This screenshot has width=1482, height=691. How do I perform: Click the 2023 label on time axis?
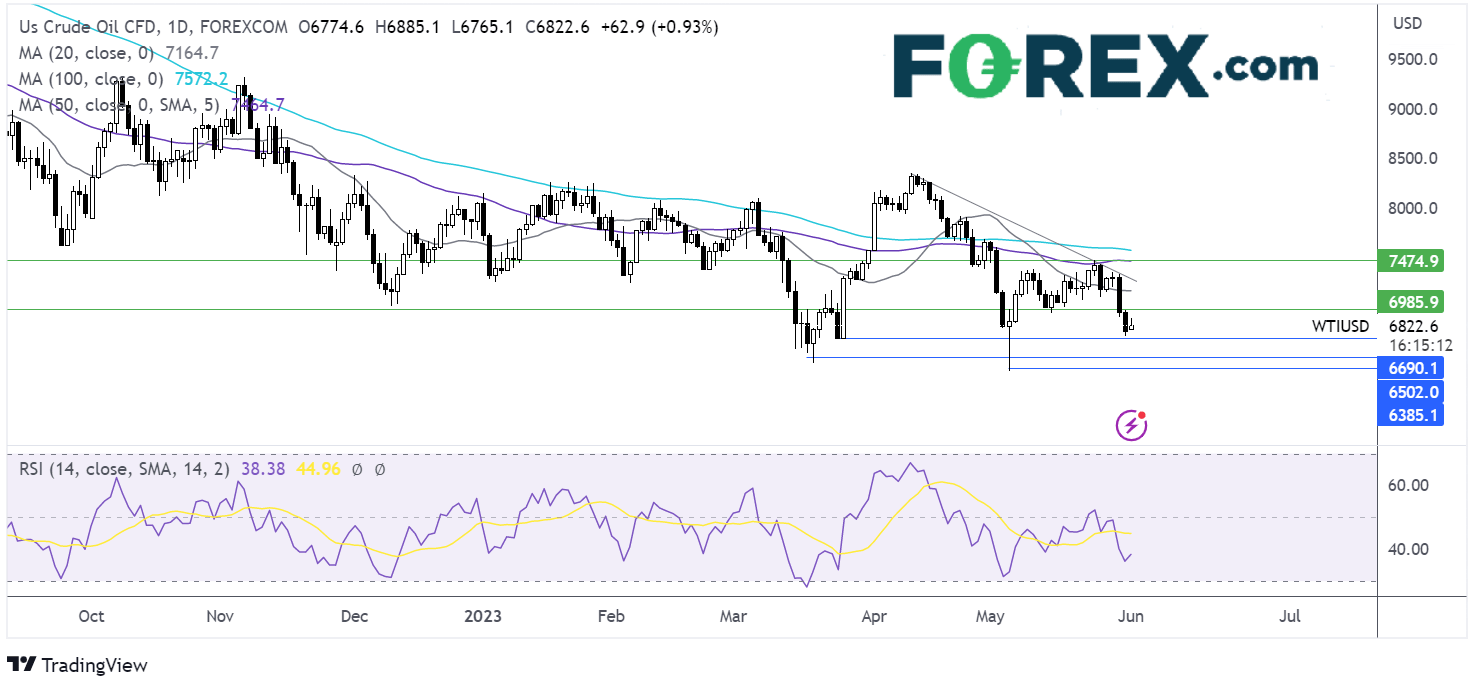(481, 616)
